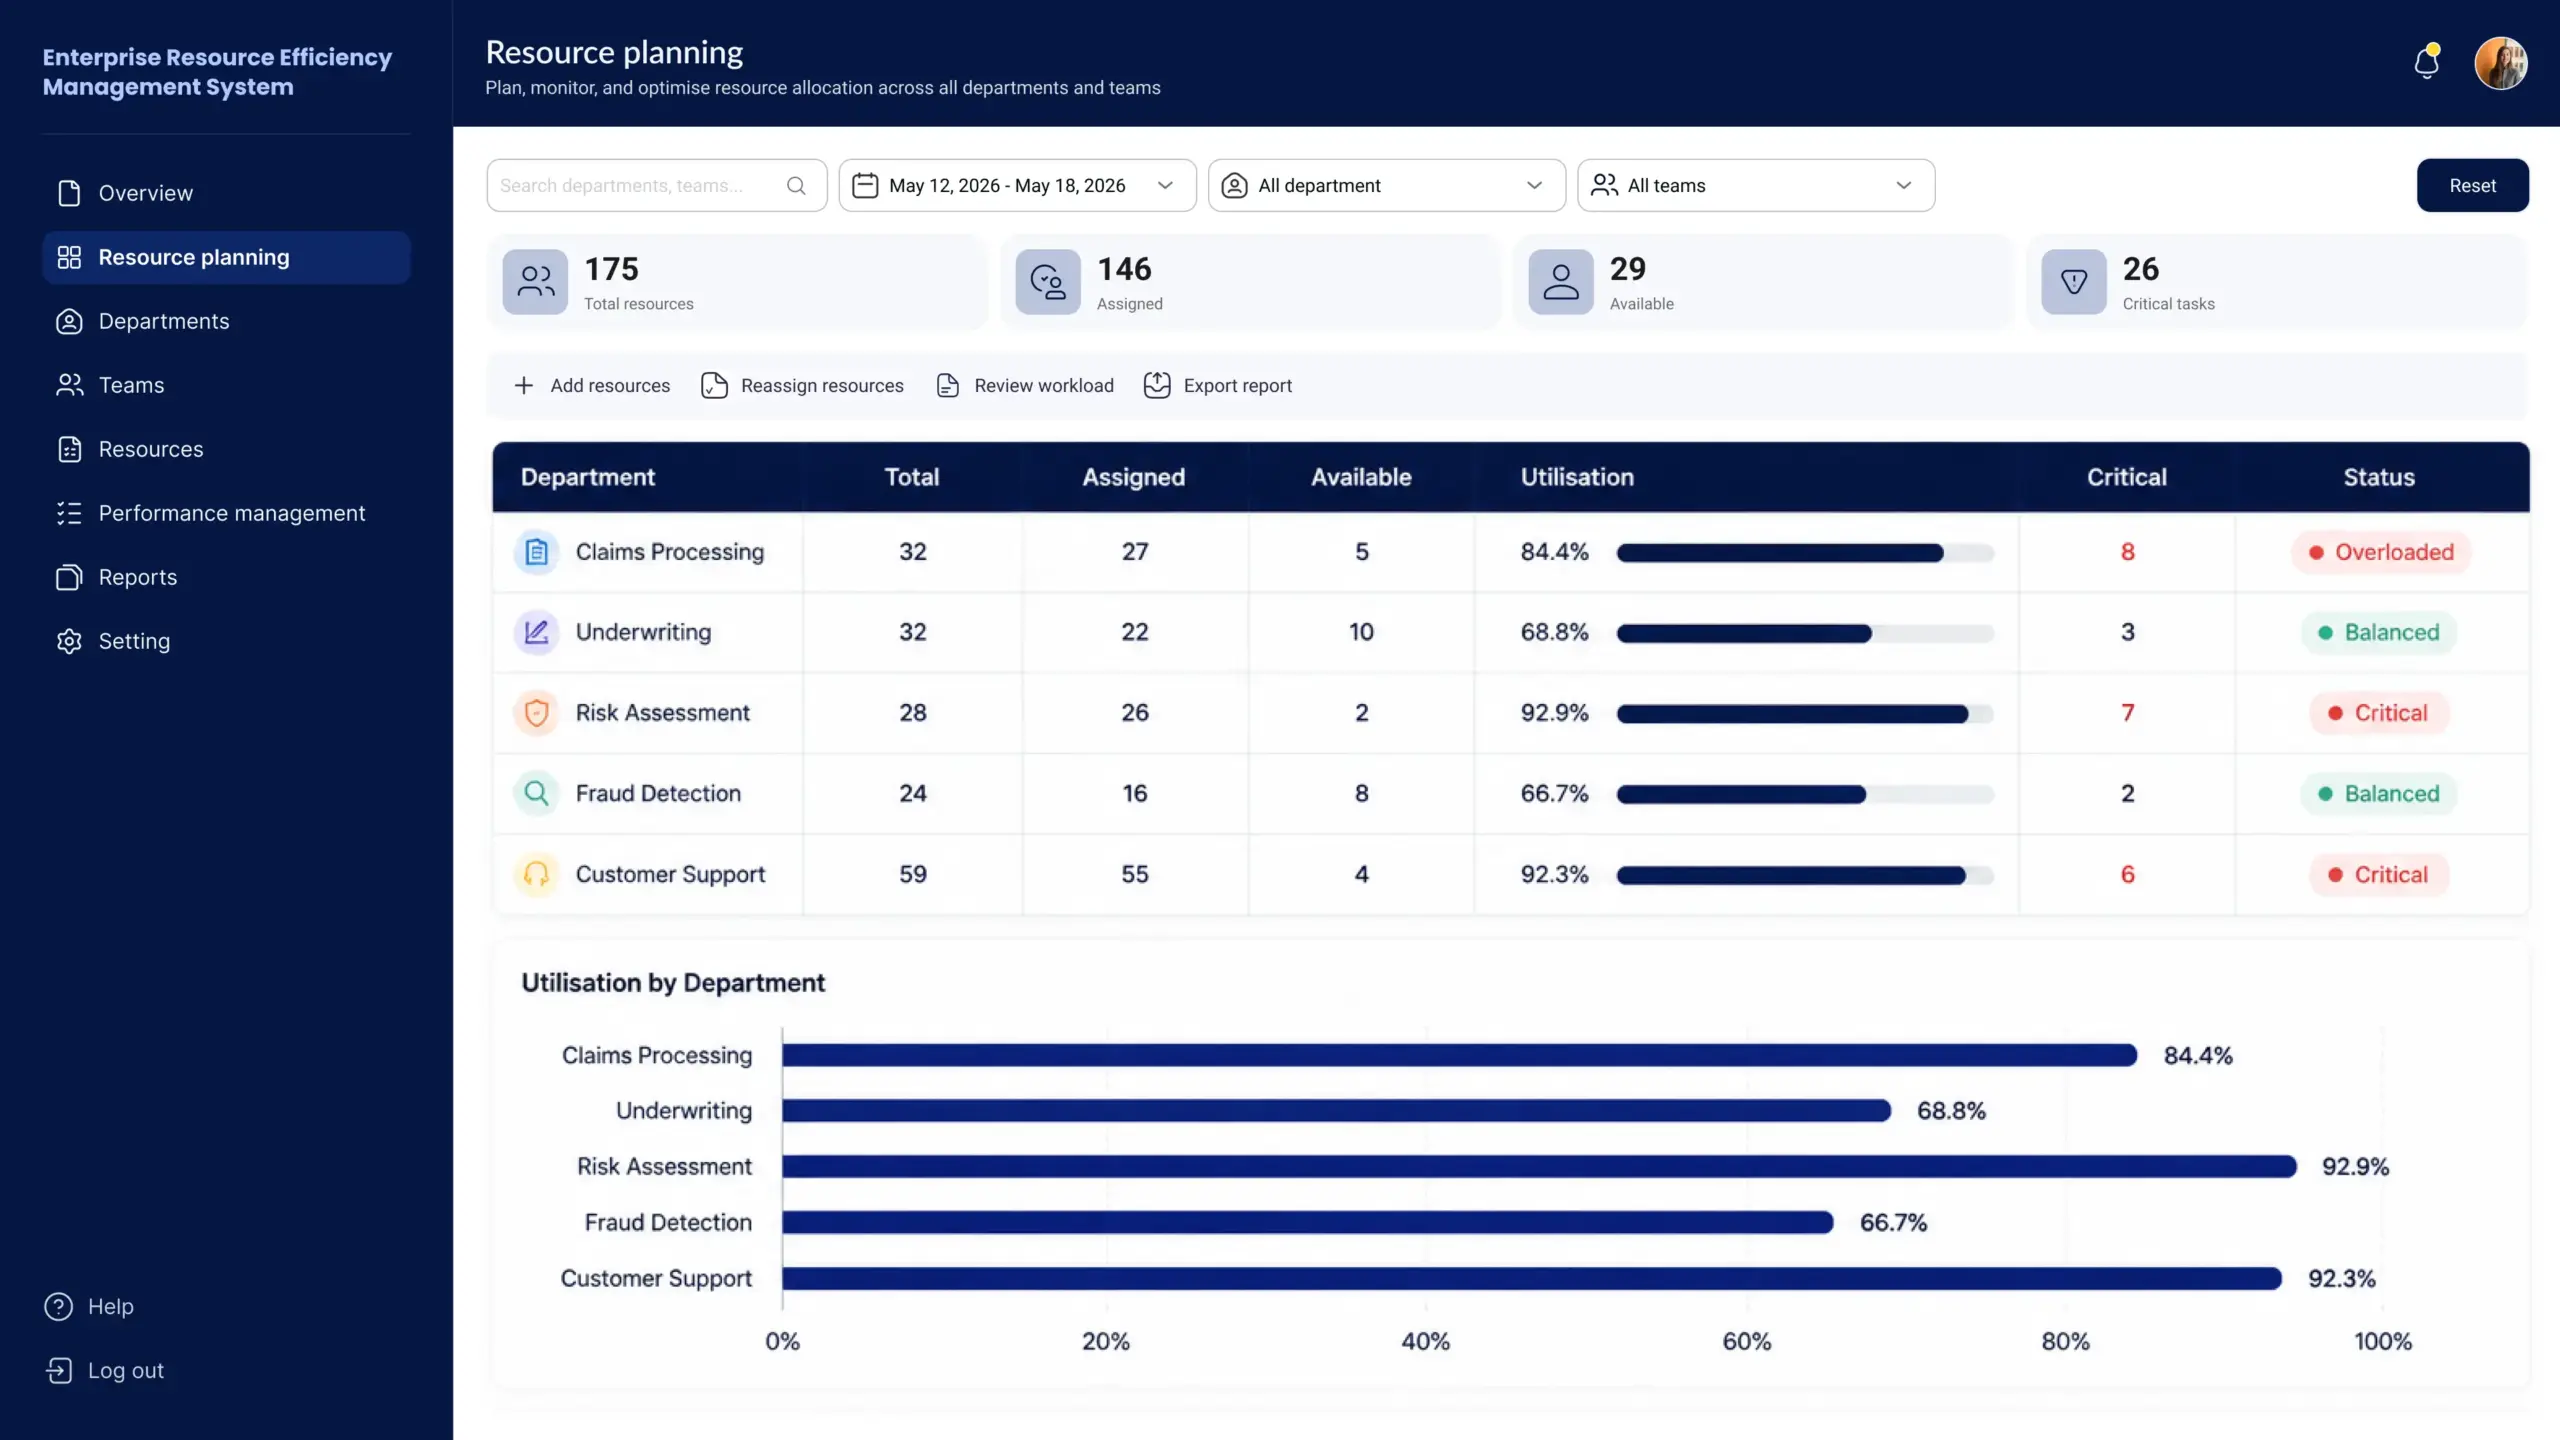
Task: Open the All teams dropdown
Action: [1756, 186]
